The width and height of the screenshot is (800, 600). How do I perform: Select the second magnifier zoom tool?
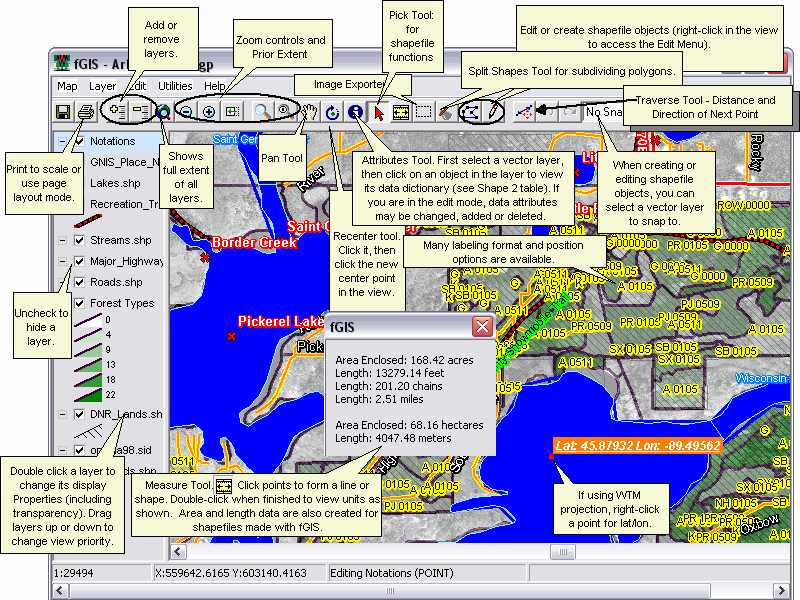point(284,112)
